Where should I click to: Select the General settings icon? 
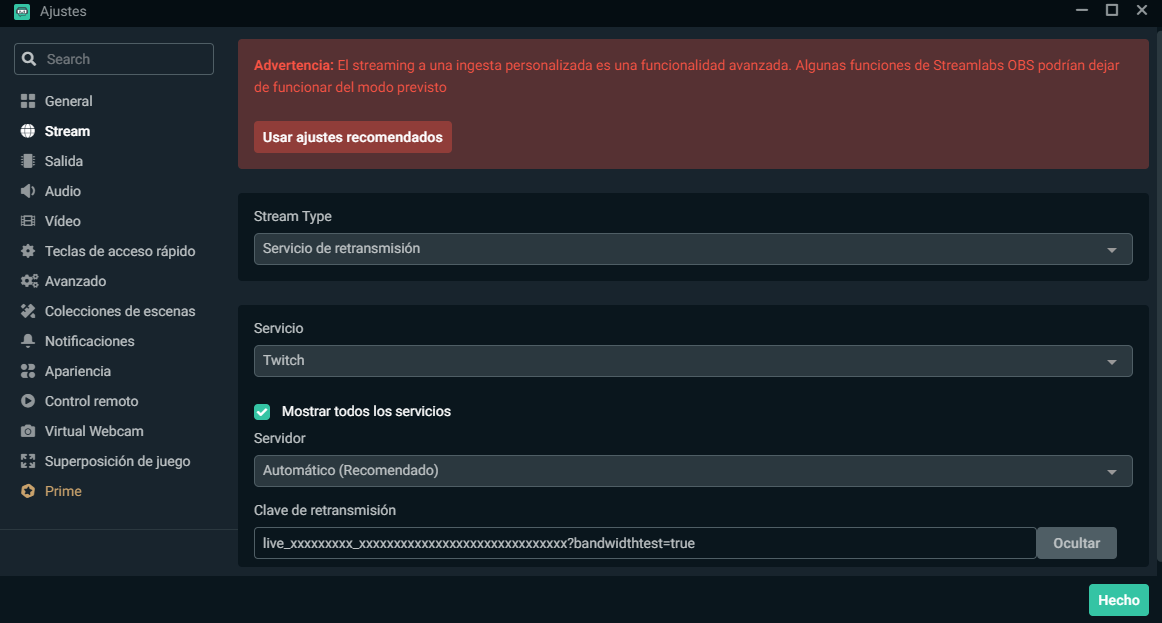28,100
